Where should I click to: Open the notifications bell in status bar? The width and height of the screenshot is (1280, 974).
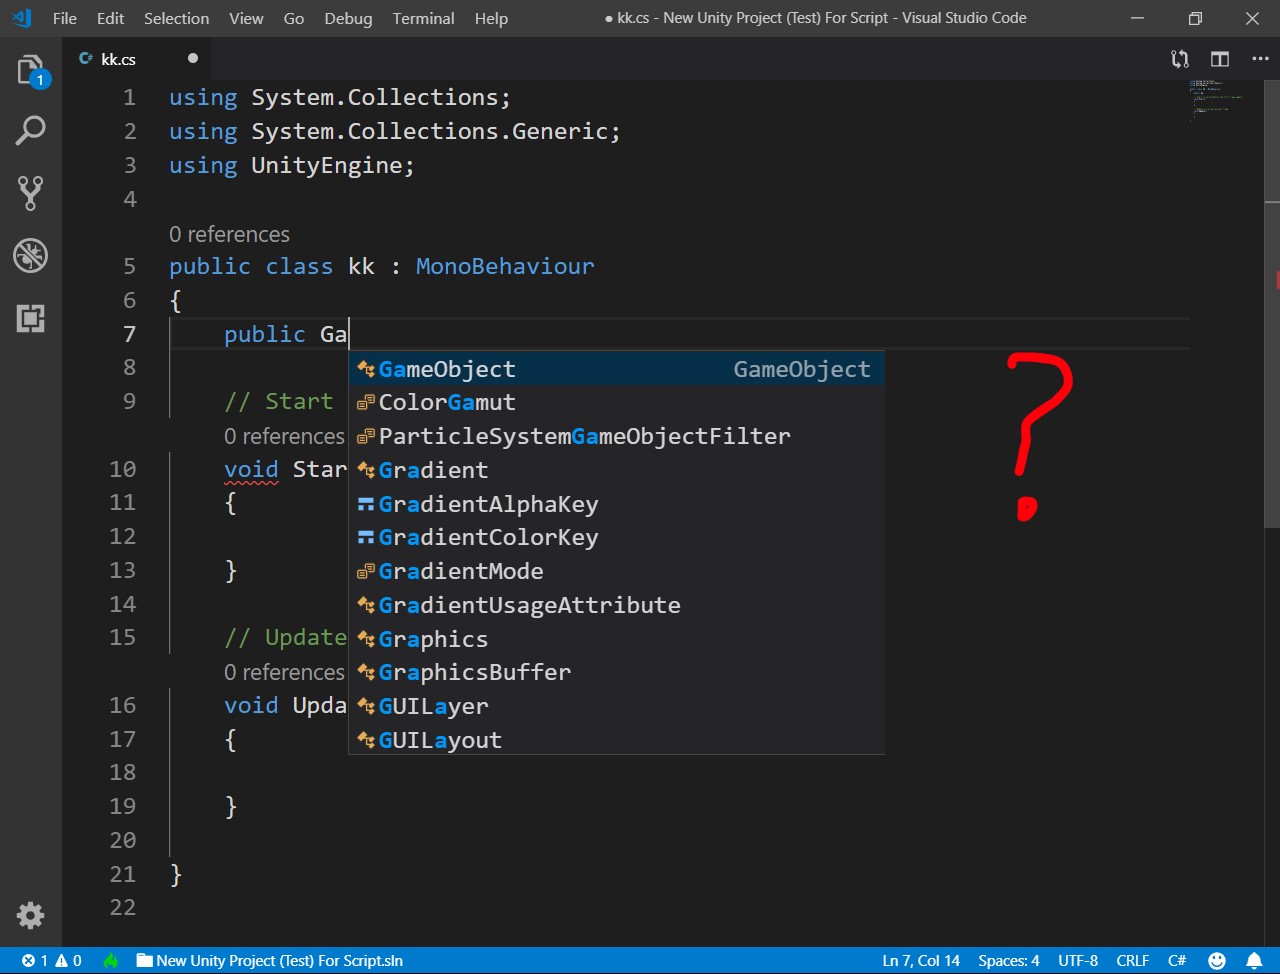[x=1254, y=961]
